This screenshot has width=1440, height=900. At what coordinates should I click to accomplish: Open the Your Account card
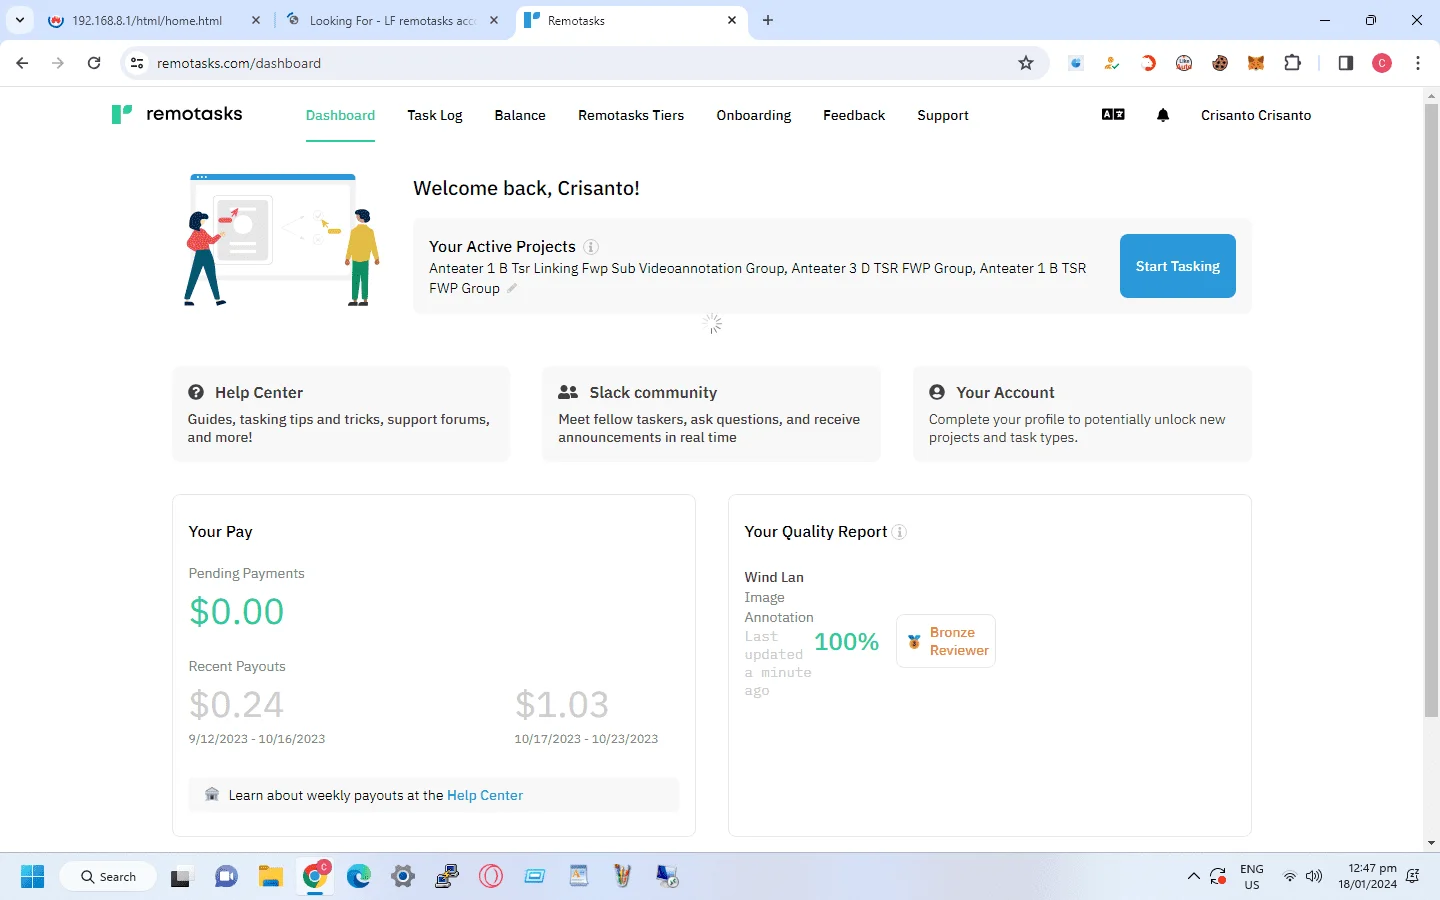[1082, 414]
